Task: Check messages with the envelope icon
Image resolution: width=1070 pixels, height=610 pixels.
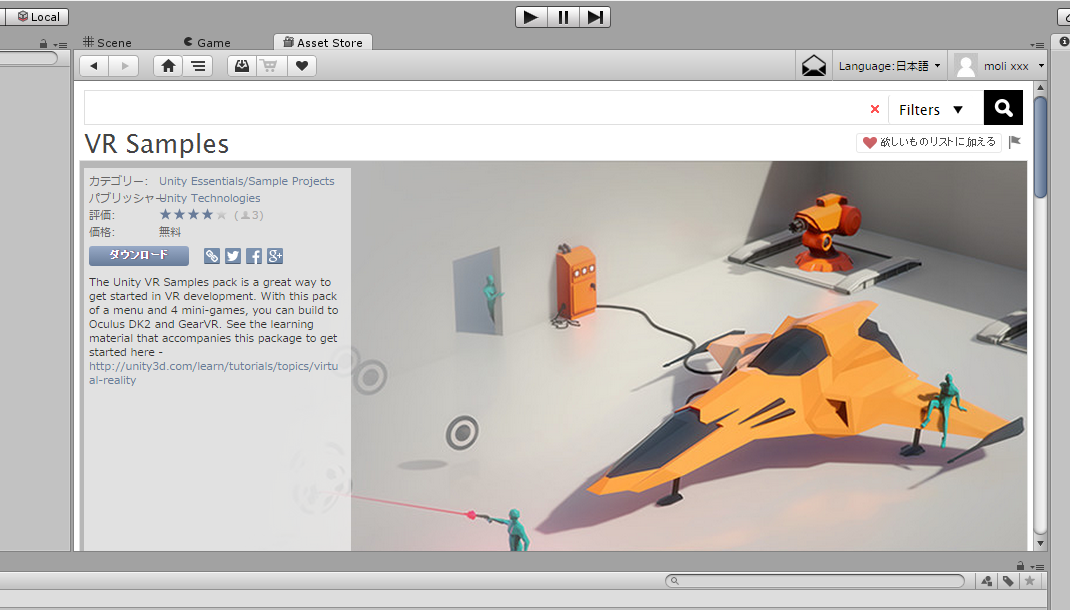Action: pos(813,64)
